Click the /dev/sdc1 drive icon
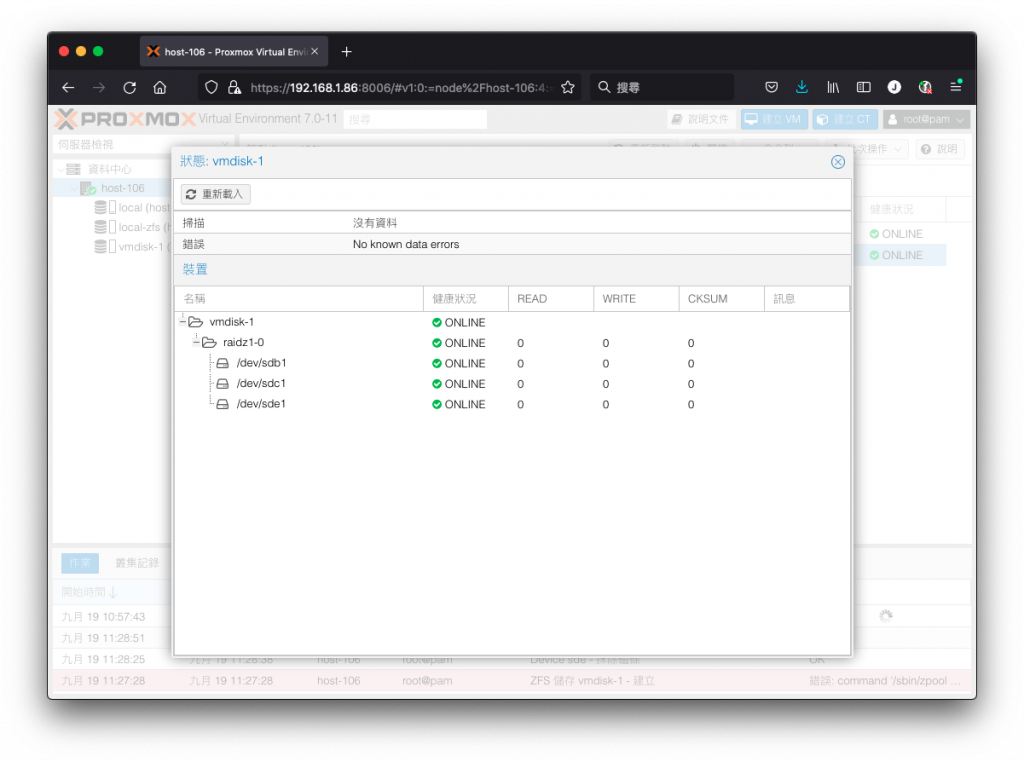 [x=223, y=383]
